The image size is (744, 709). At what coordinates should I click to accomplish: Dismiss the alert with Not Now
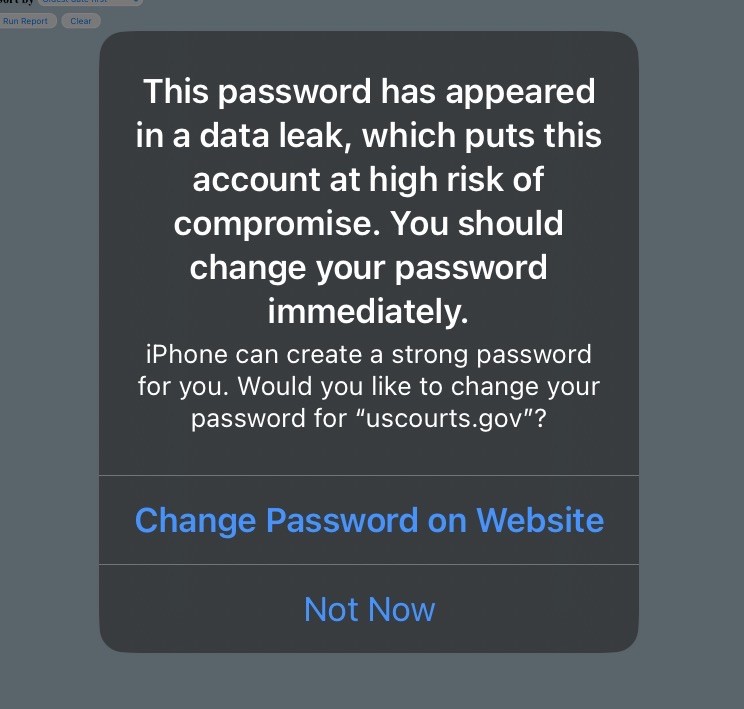pyautogui.click(x=369, y=609)
